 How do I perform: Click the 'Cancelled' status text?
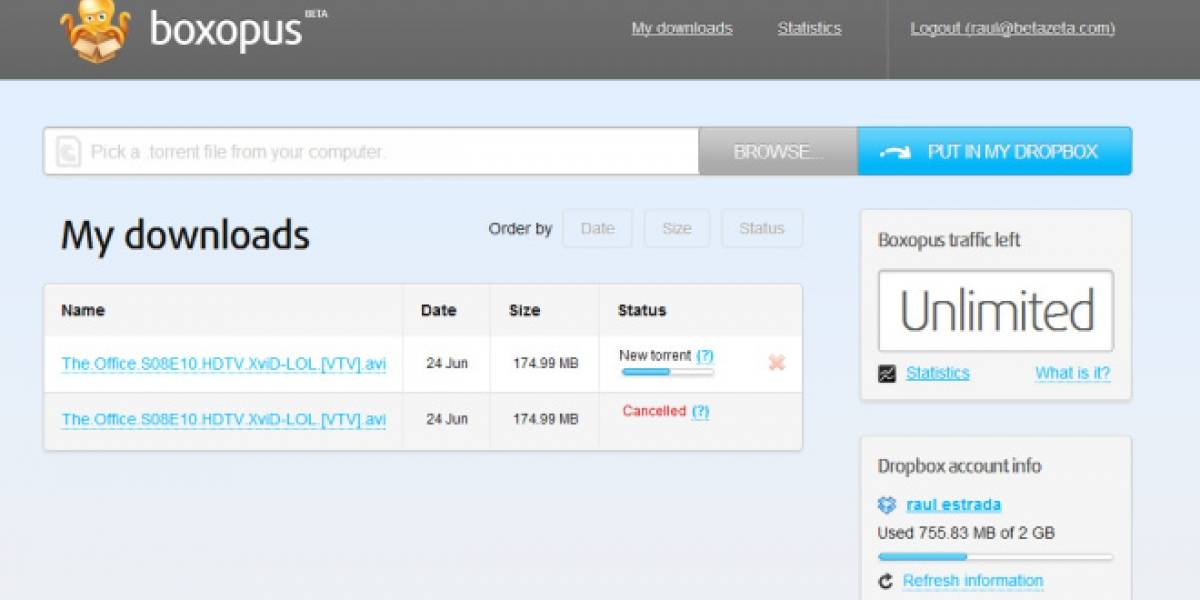click(x=654, y=411)
